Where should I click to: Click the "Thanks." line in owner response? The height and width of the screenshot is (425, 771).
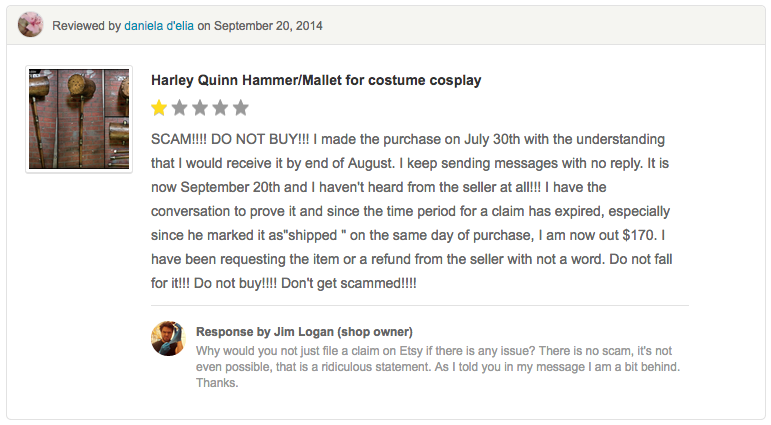(x=217, y=383)
